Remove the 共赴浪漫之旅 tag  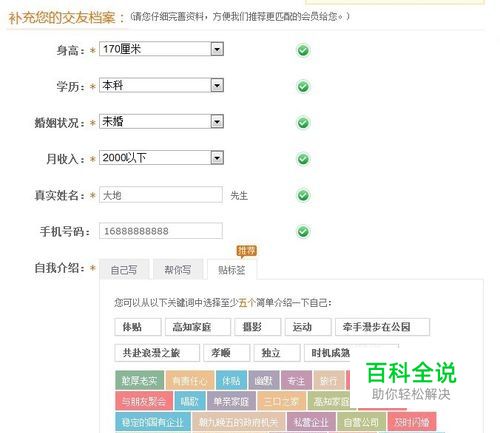coord(157,353)
